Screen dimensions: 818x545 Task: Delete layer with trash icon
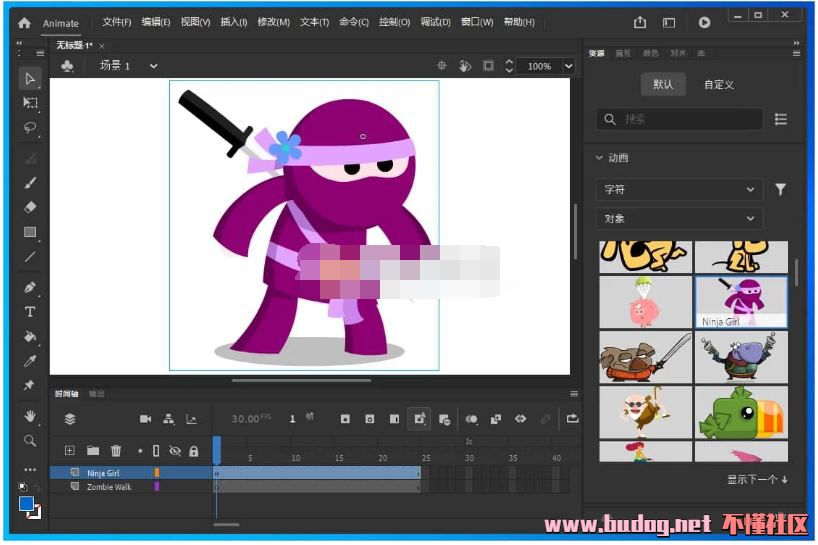[x=116, y=451]
